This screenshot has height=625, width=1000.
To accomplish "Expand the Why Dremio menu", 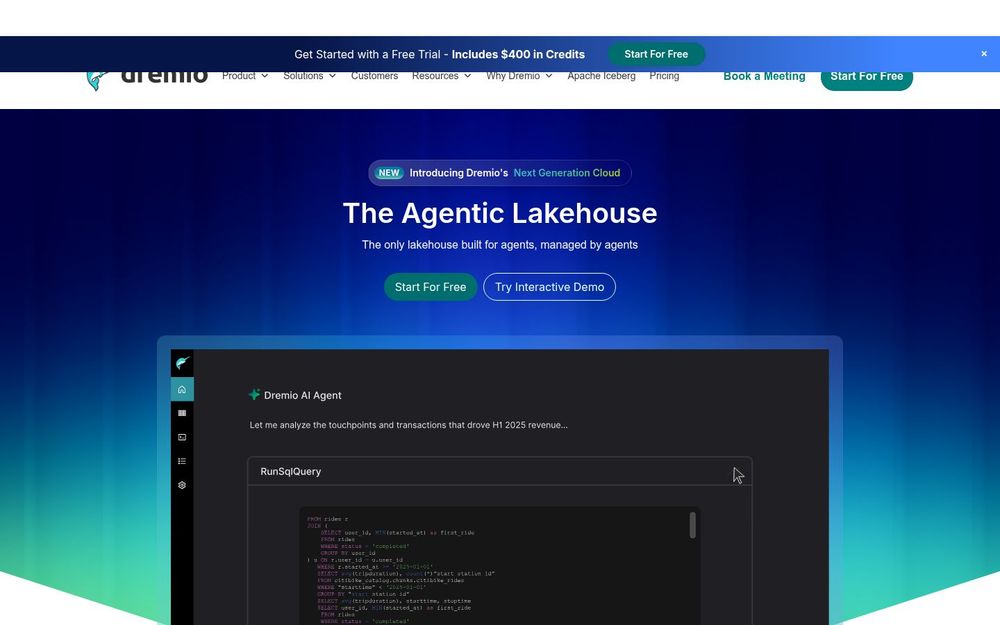I will 519,76.
